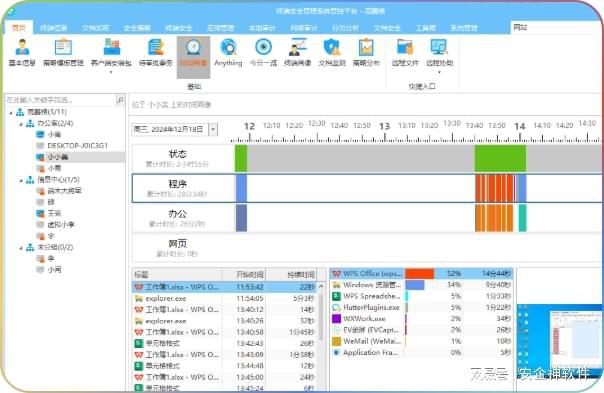This screenshot has width=604, height=393.
Task: Select the WXWork.exe usage row
Action: (x=421, y=319)
